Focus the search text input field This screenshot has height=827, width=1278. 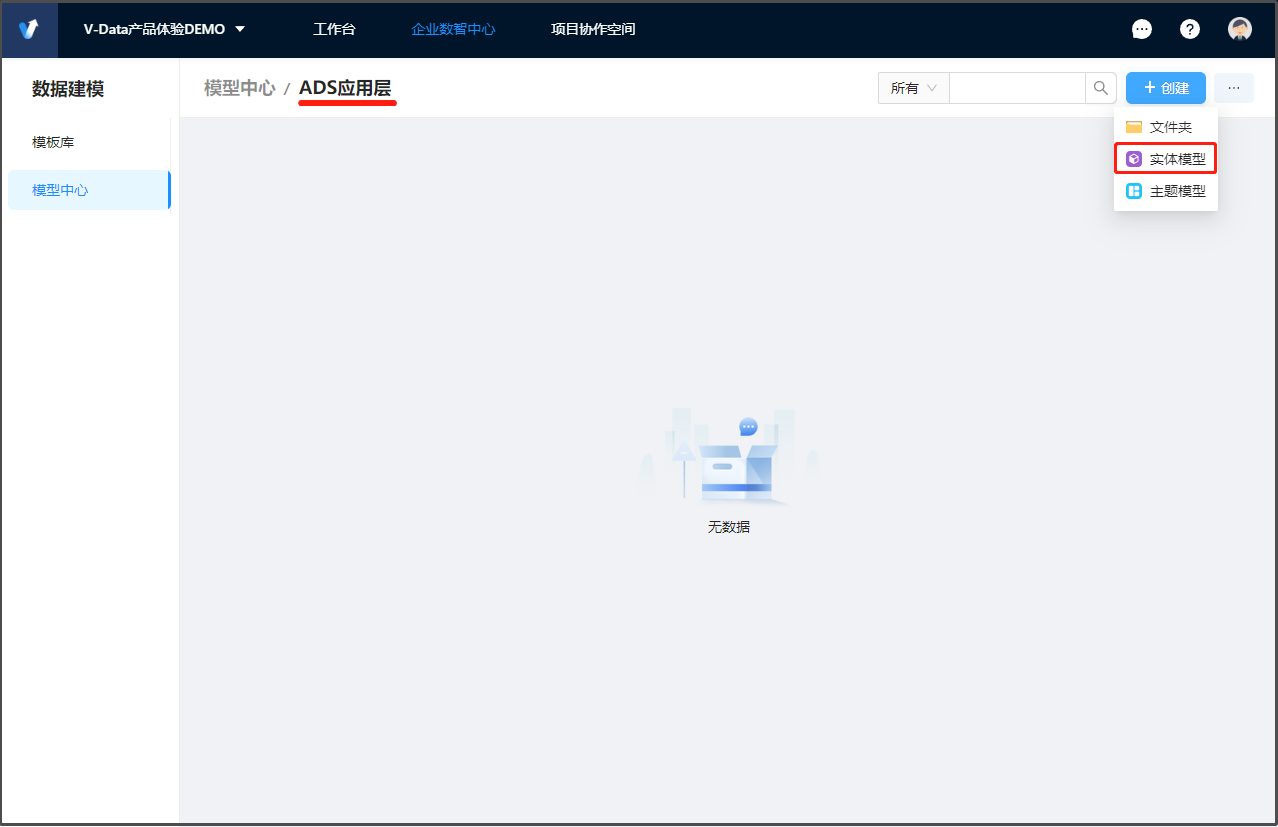click(1016, 88)
